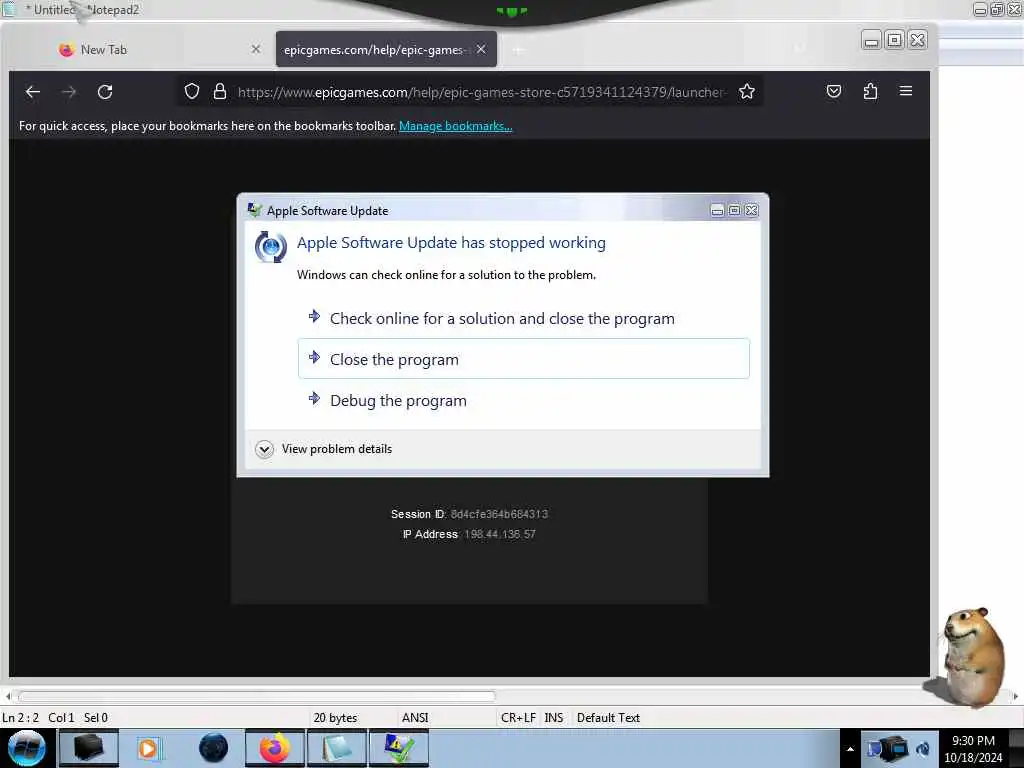Show site security padlock info

220,91
